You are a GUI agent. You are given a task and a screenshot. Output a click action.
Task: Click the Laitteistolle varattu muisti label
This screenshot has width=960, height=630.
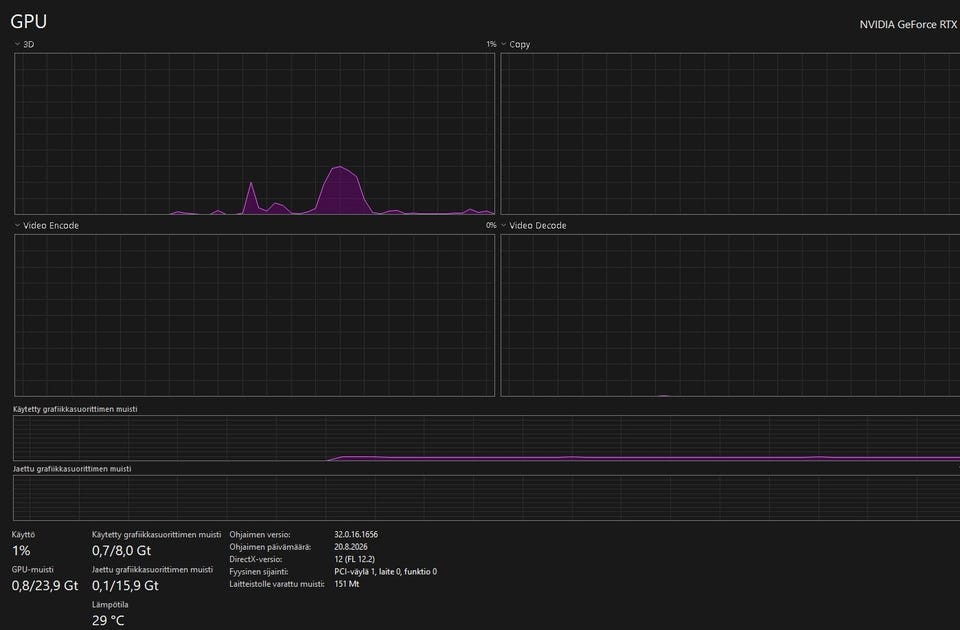click(x=277, y=583)
